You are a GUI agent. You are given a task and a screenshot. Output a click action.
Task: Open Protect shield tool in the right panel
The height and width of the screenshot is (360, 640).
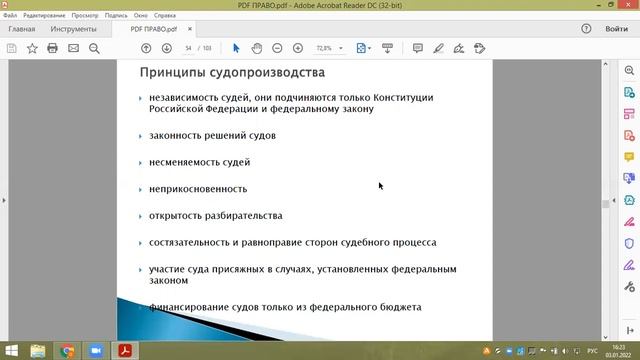coord(629,243)
